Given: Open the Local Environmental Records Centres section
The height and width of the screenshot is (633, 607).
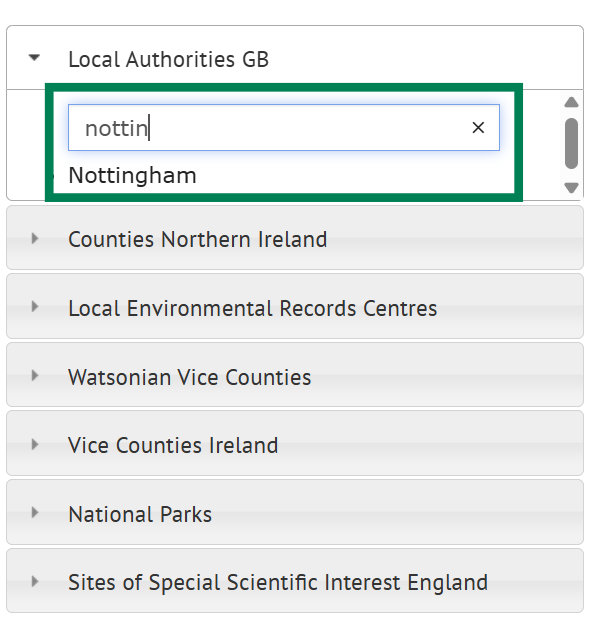Looking at the screenshot, I should click(x=295, y=306).
